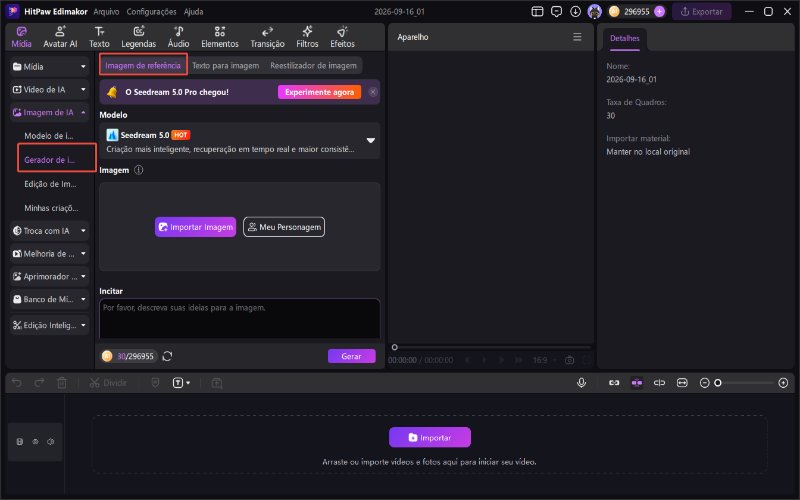Select the Detalhes tab

tap(624, 38)
